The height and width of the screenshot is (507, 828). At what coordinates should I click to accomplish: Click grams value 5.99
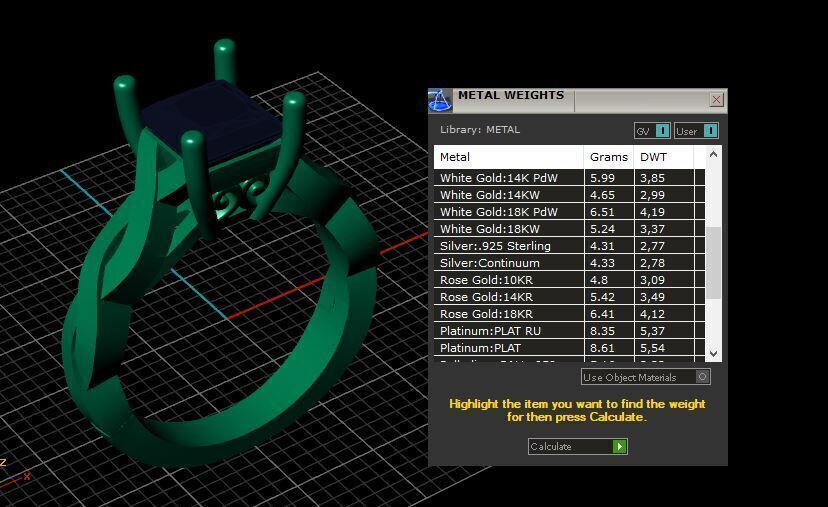coord(602,178)
